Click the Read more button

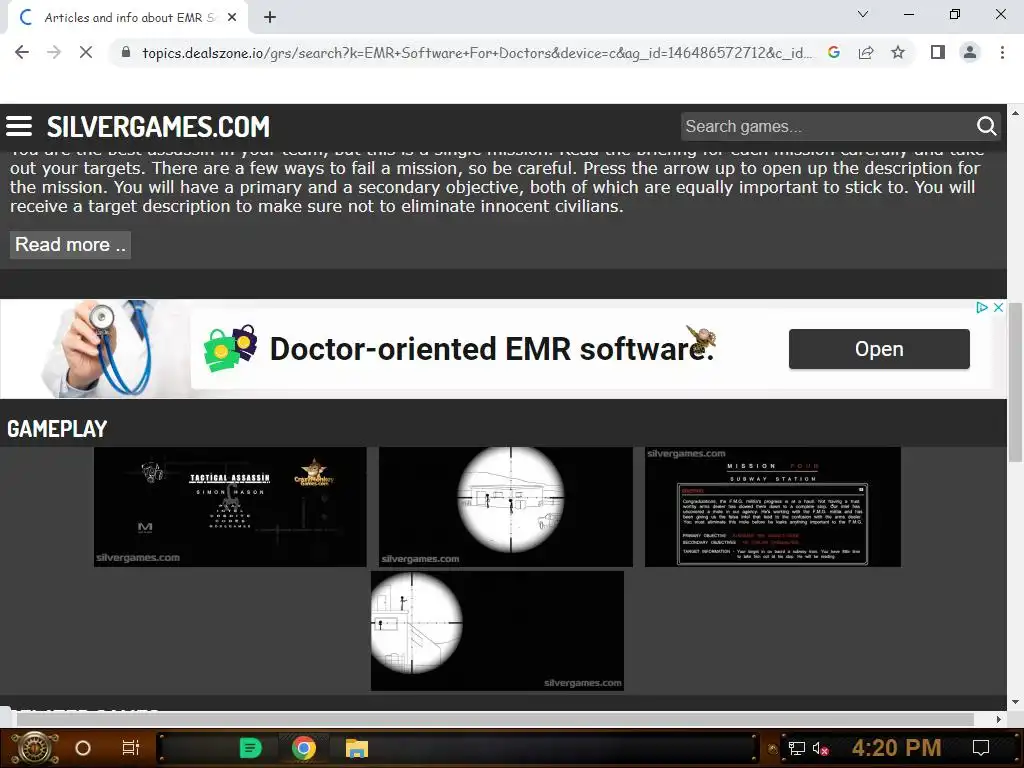[70, 245]
